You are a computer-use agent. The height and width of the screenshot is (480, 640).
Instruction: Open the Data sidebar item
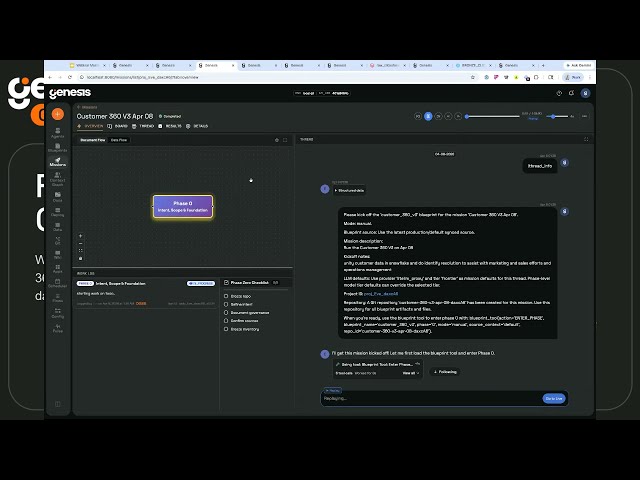58,227
